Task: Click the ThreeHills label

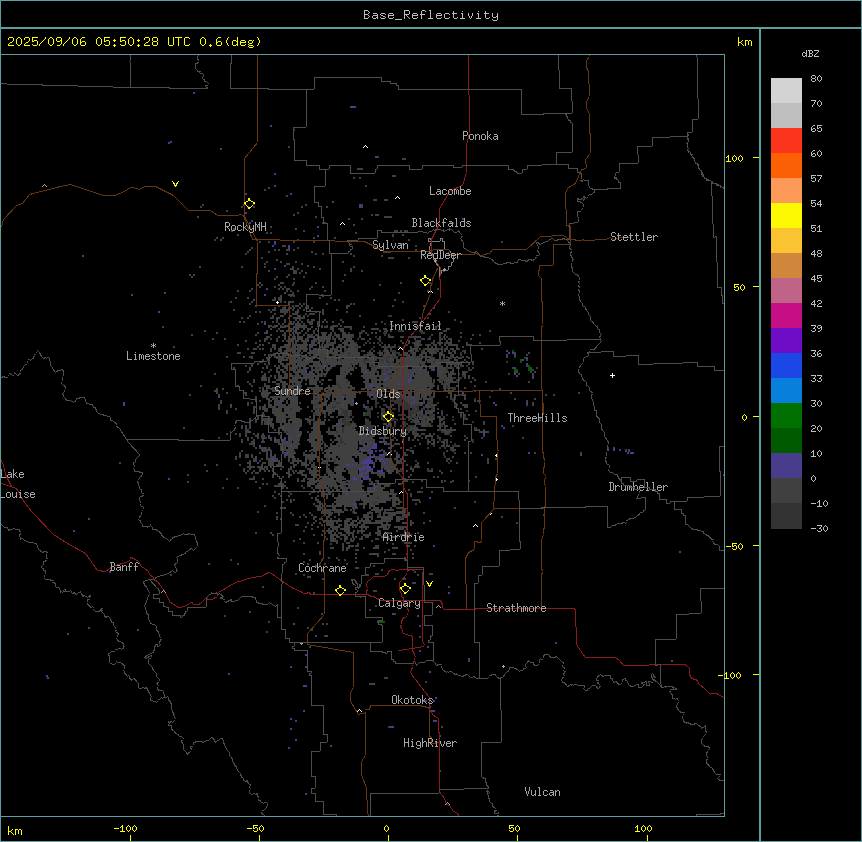Action: click(537, 418)
